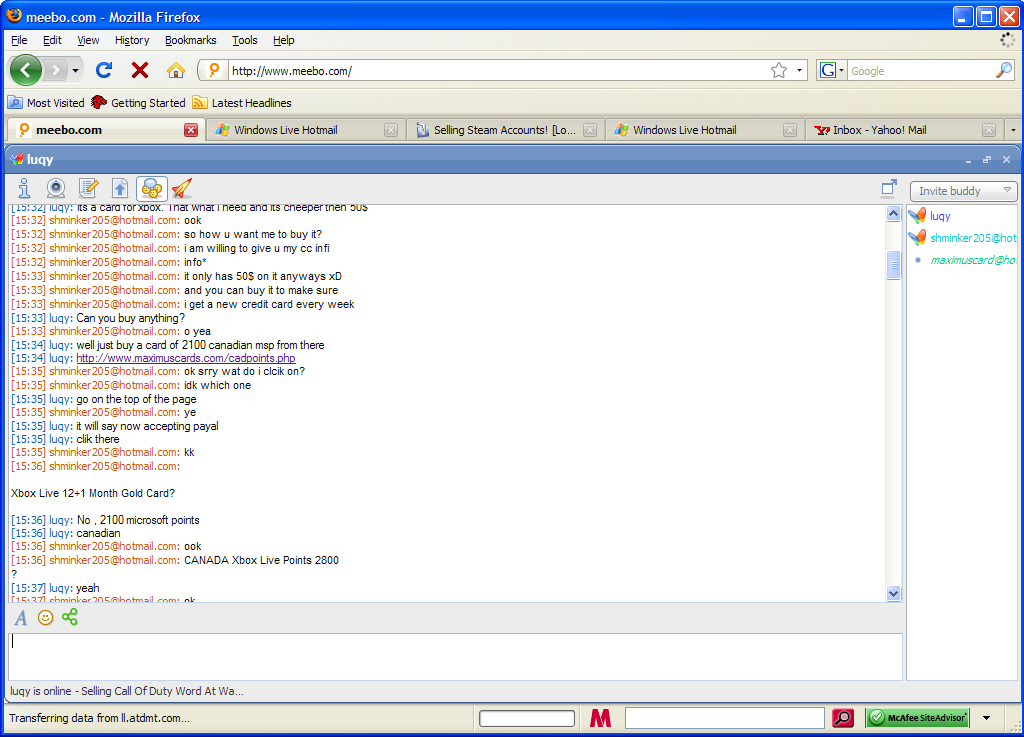Select maximuscard in the participant list
Screen dimensions: 1024x737
click(x=964, y=260)
